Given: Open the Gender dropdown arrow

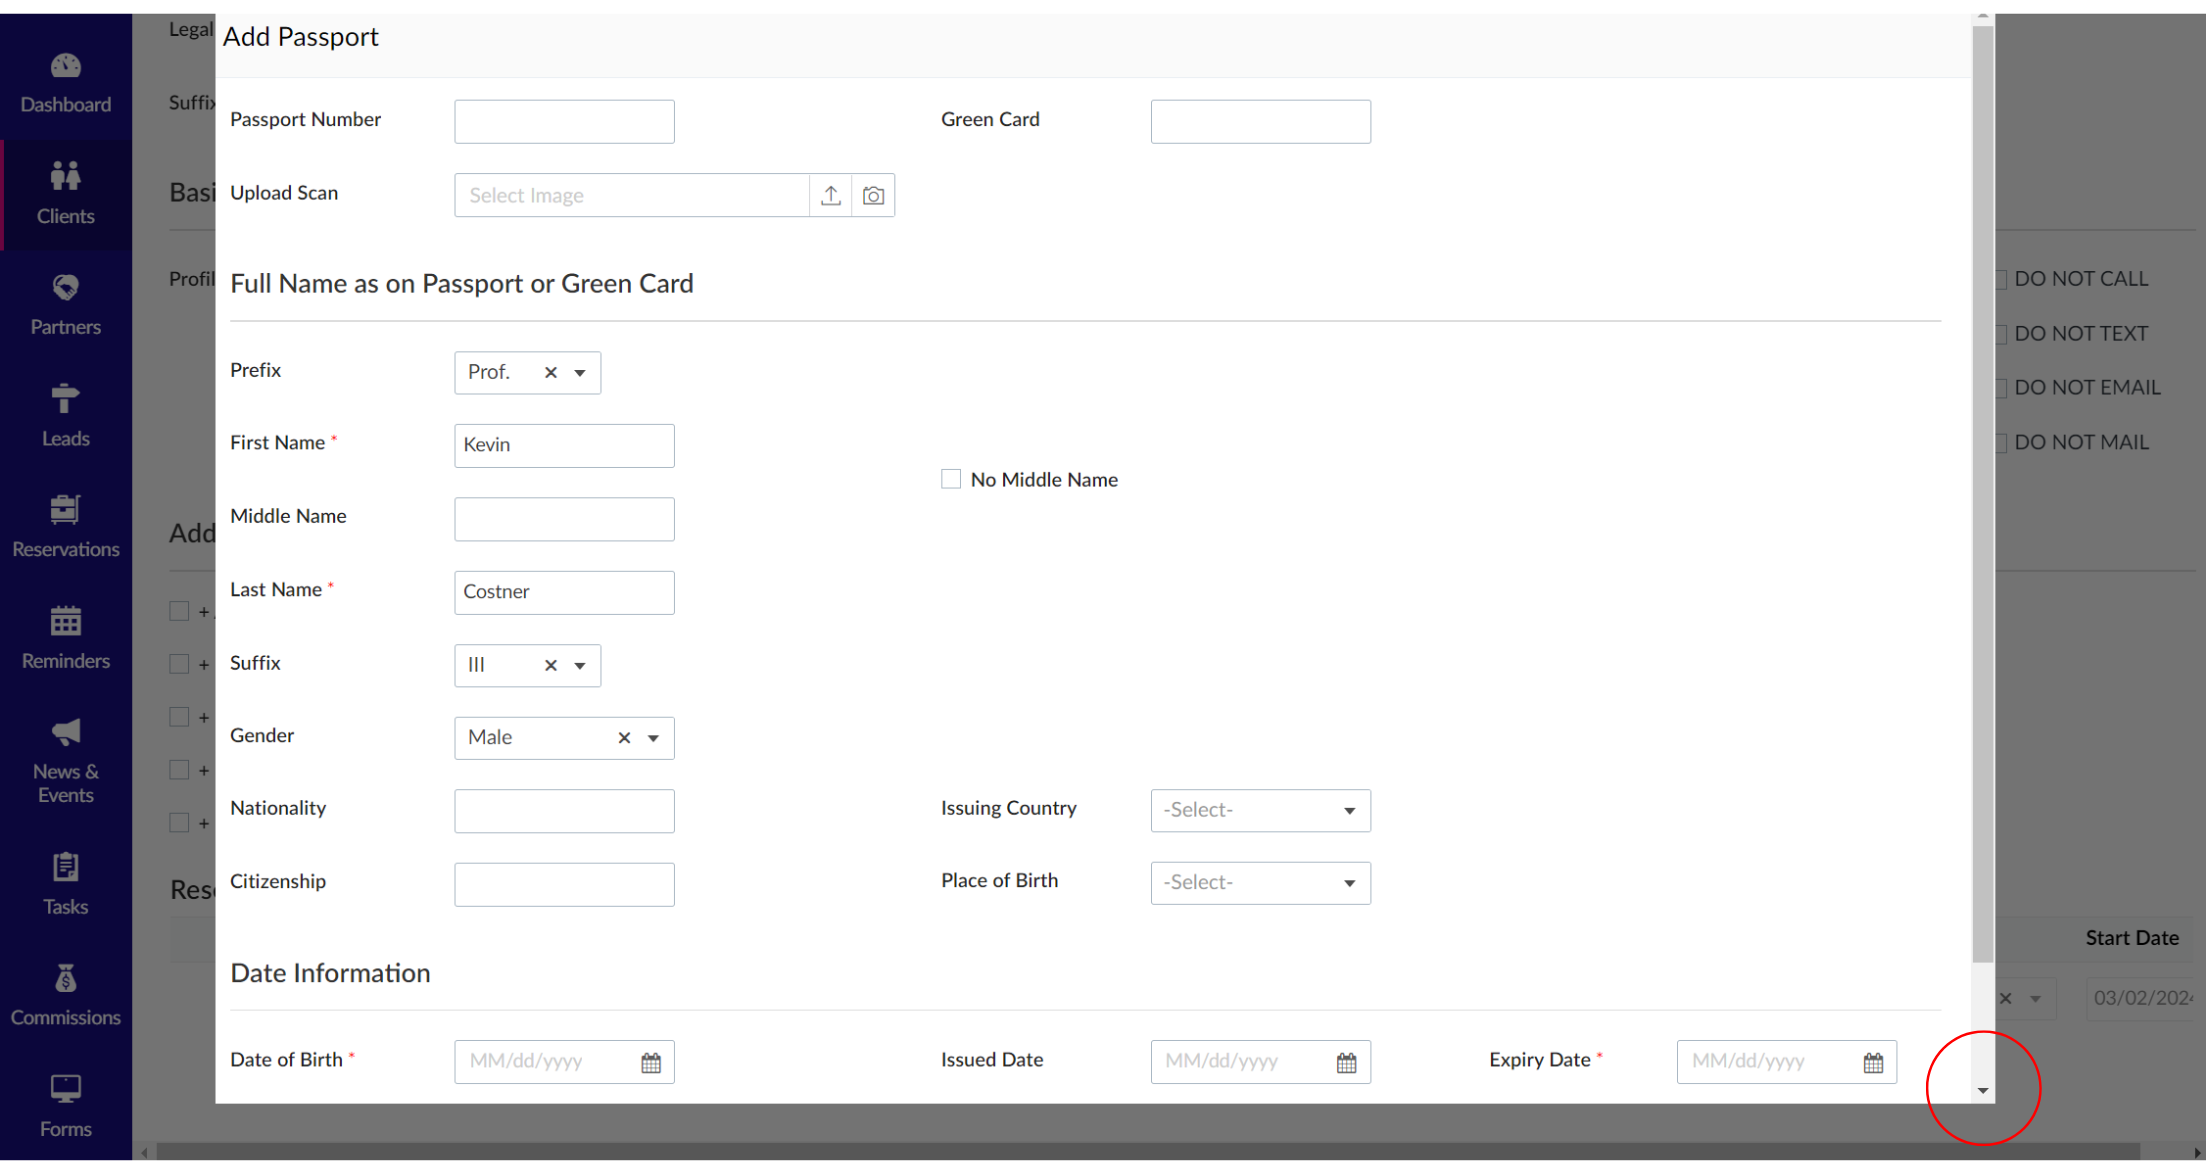Looking at the screenshot, I should pos(653,738).
